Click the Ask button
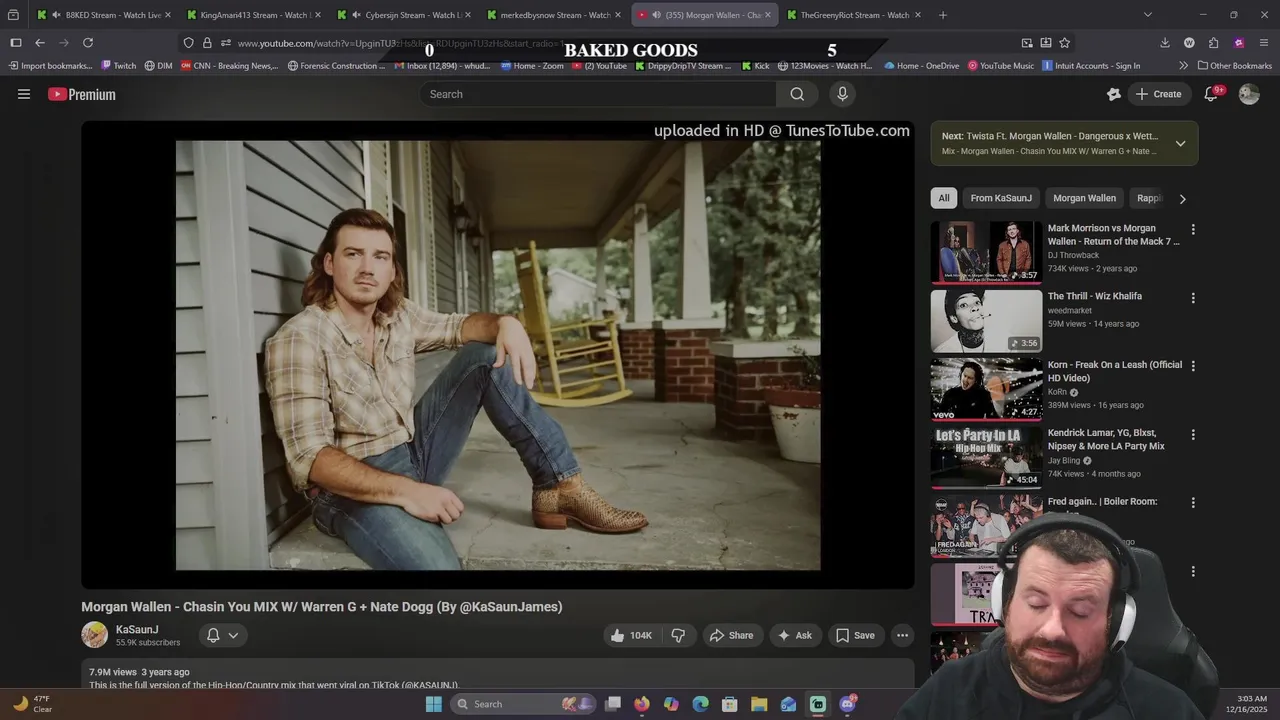This screenshot has height=720, width=1280. (794, 635)
